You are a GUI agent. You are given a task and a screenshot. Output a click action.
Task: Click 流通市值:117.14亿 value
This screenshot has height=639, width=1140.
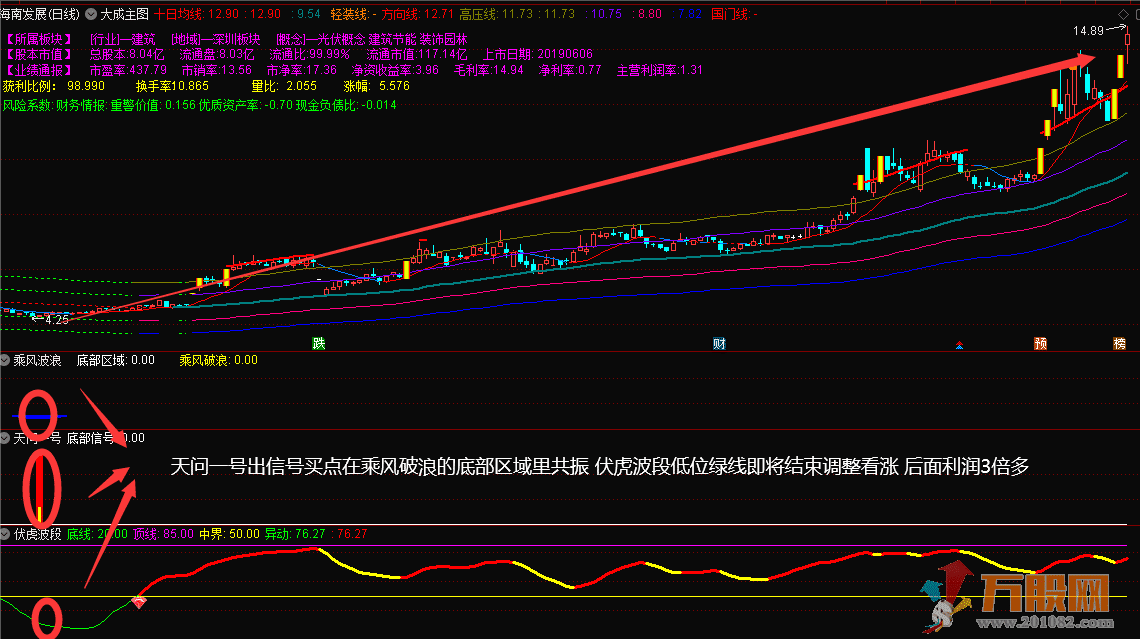pyautogui.click(x=417, y=55)
